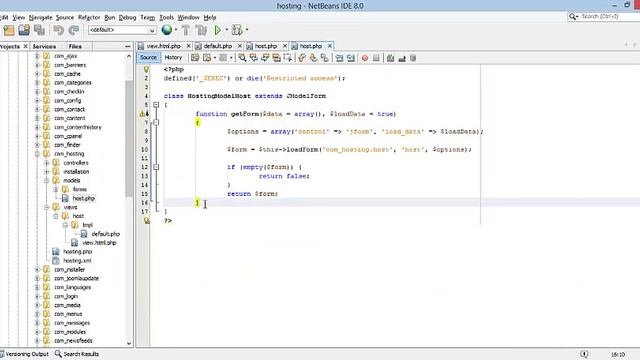Click the Build Project hammer icon
This screenshot has height=360, width=640.
click(x=186, y=30)
